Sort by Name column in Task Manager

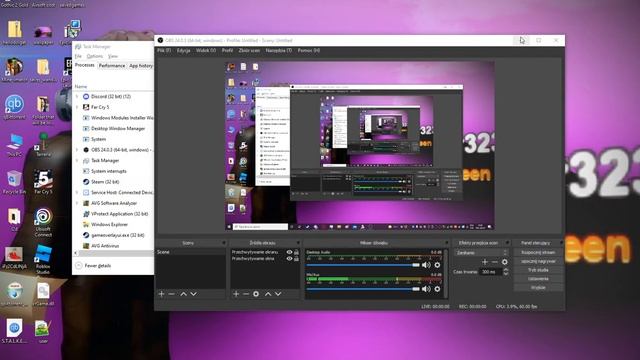(81, 87)
